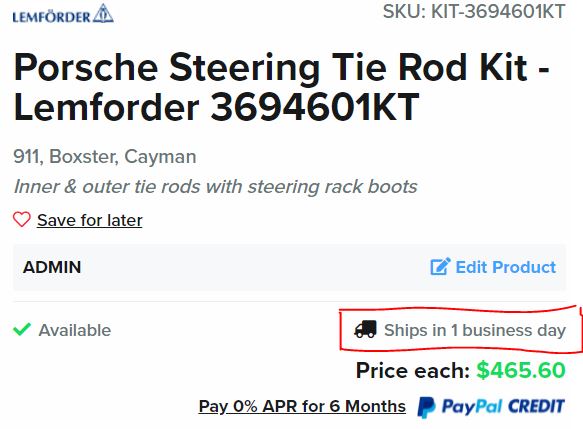
Task: Open the Edit Product link
Action: (506, 267)
